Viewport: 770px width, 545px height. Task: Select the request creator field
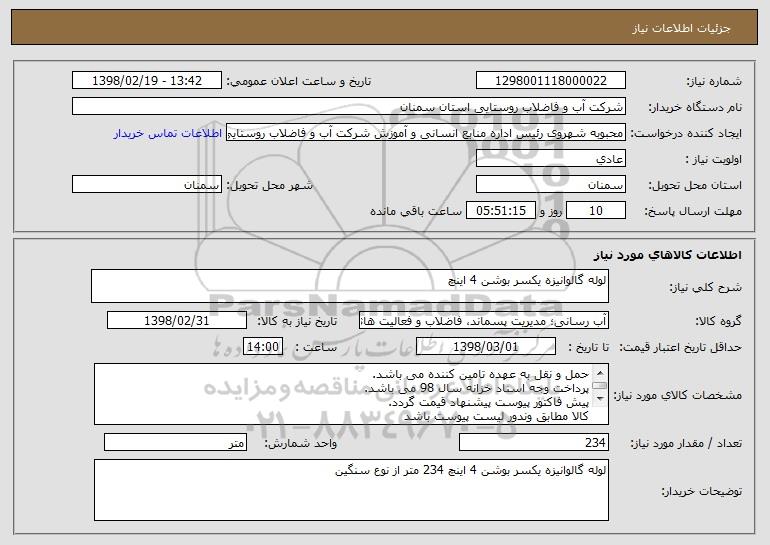(426, 133)
